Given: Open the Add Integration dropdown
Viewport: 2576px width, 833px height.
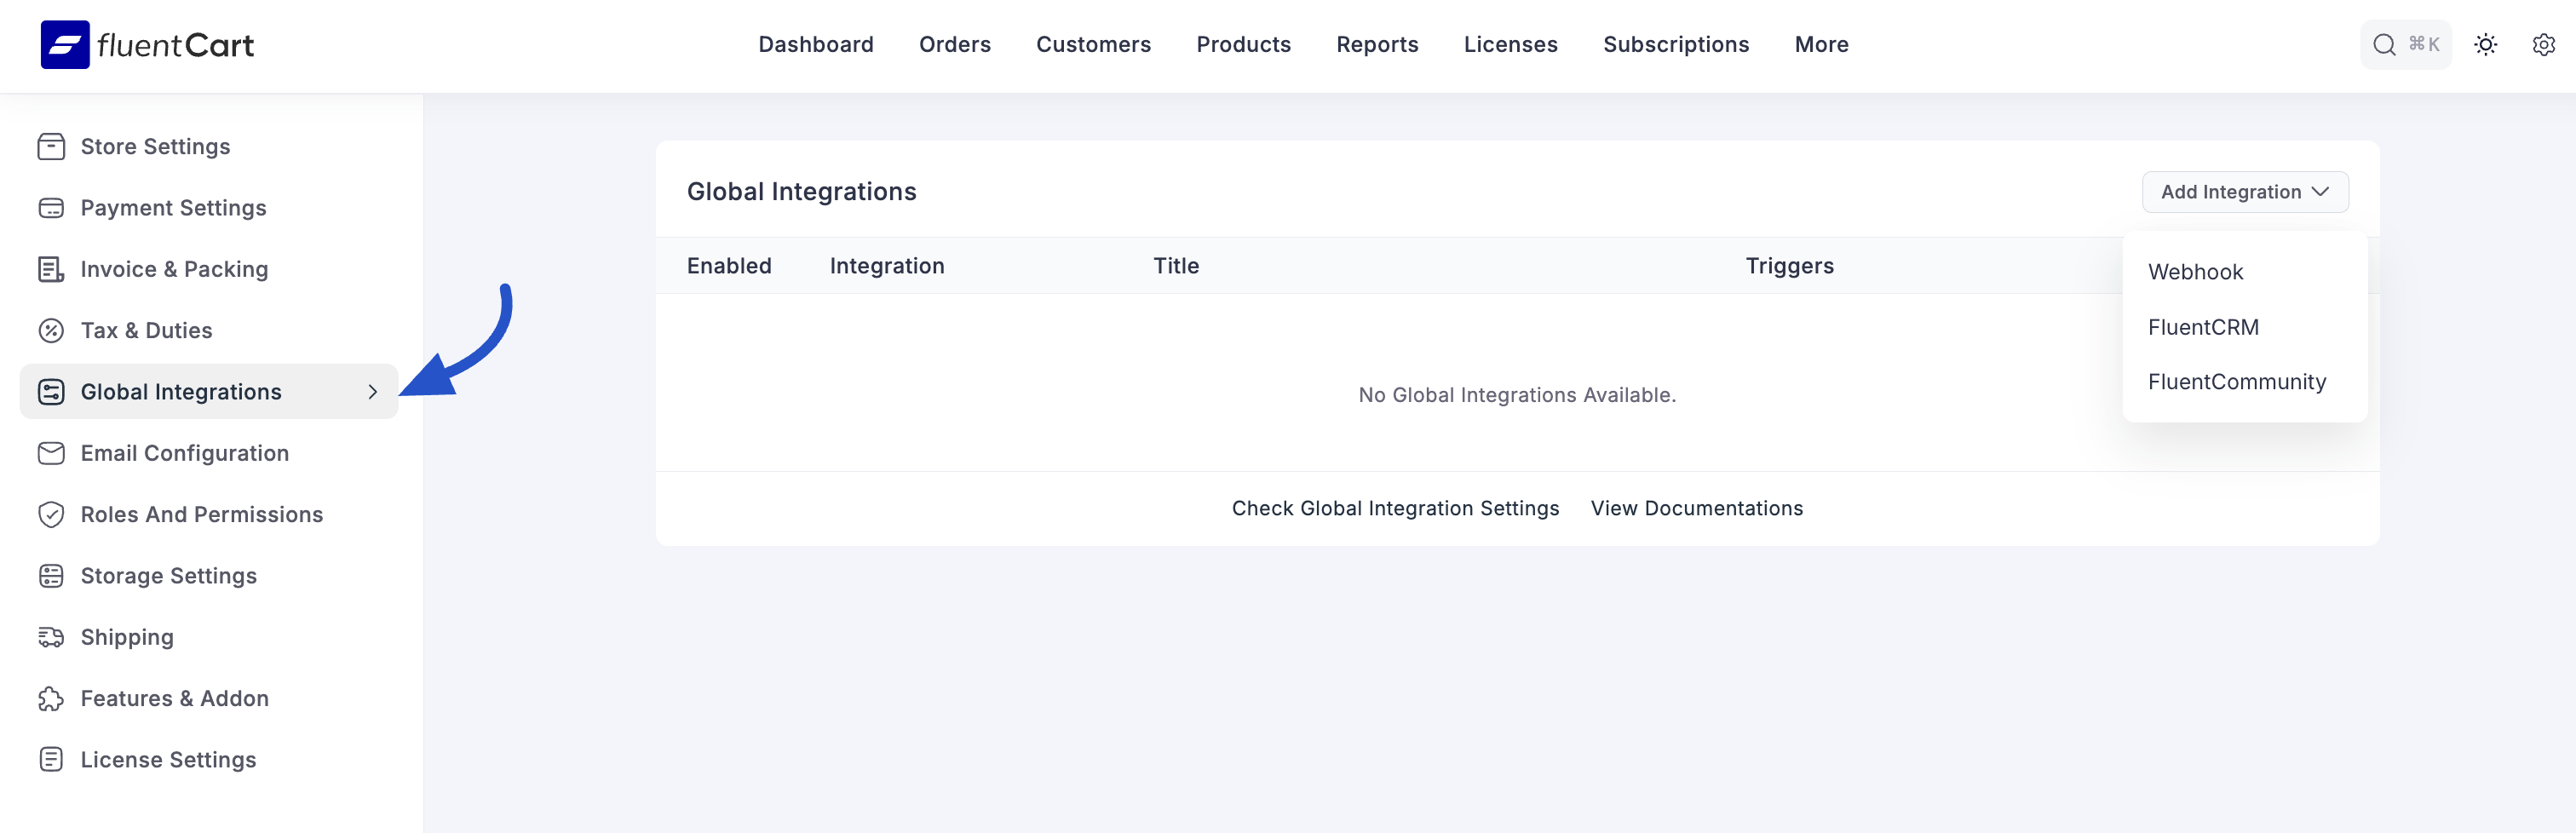Looking at the screenshot, I should click(x=2245, y=191).
